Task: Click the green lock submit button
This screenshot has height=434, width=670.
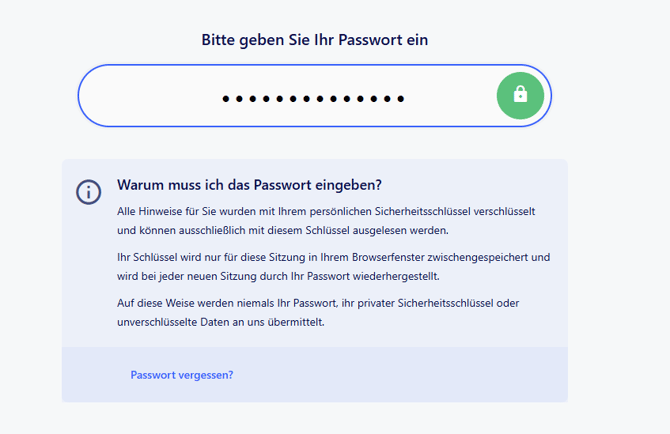Action: coord(520,96)
